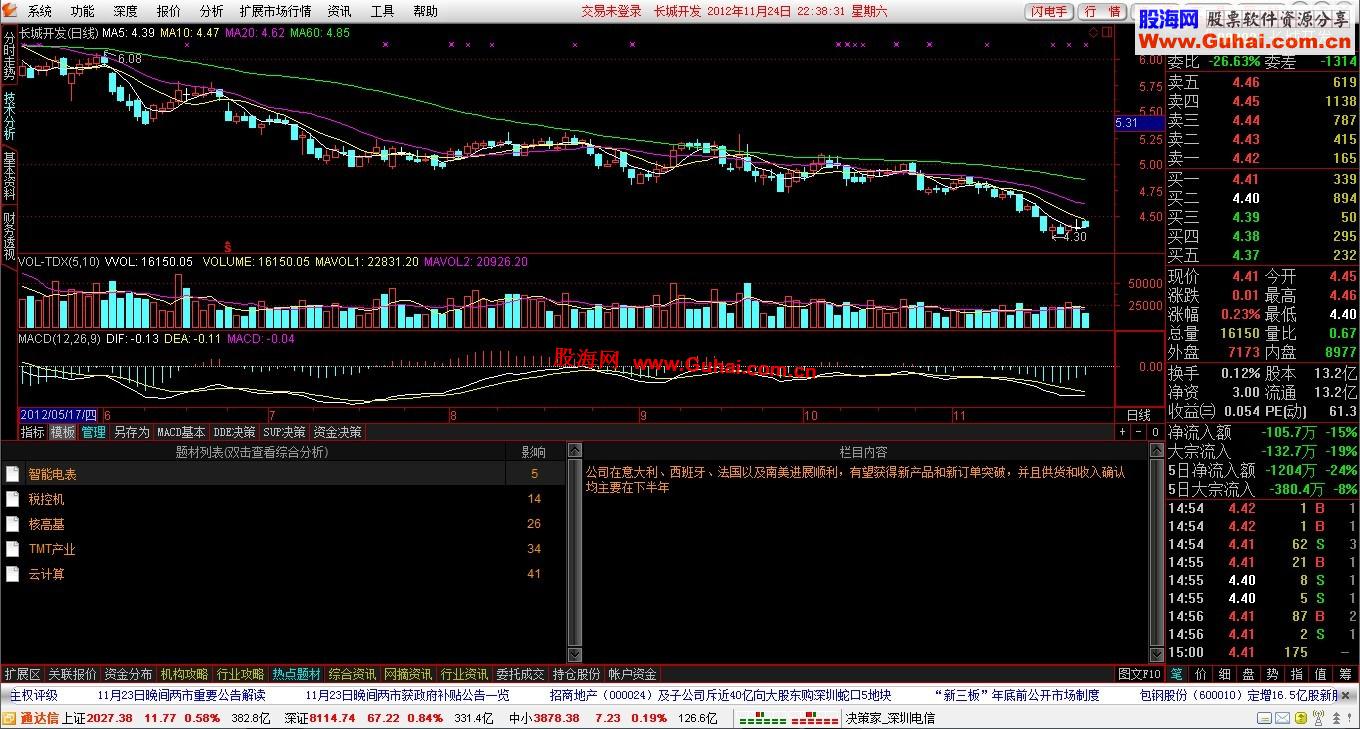Click up arrow of 栏目内容 scrollbar
The width and height of the screenshot is (1360, 729).
[1157, 450]
